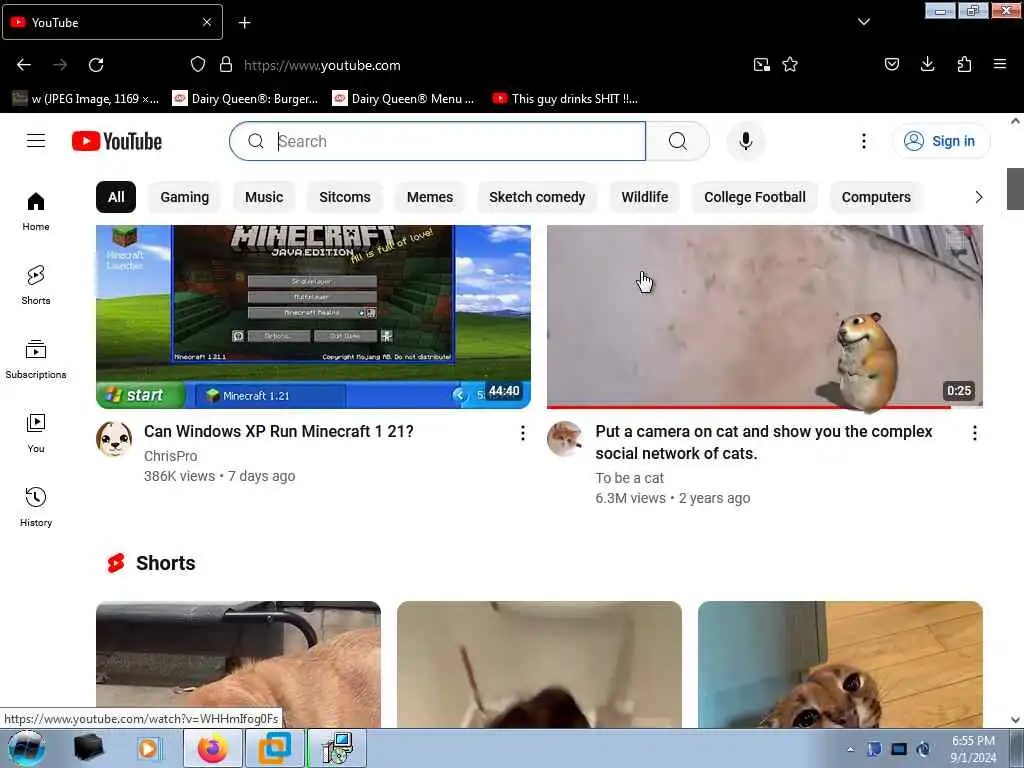Expand the list all tabs dropdown
1024x768 pixels.
click(863, 22)
